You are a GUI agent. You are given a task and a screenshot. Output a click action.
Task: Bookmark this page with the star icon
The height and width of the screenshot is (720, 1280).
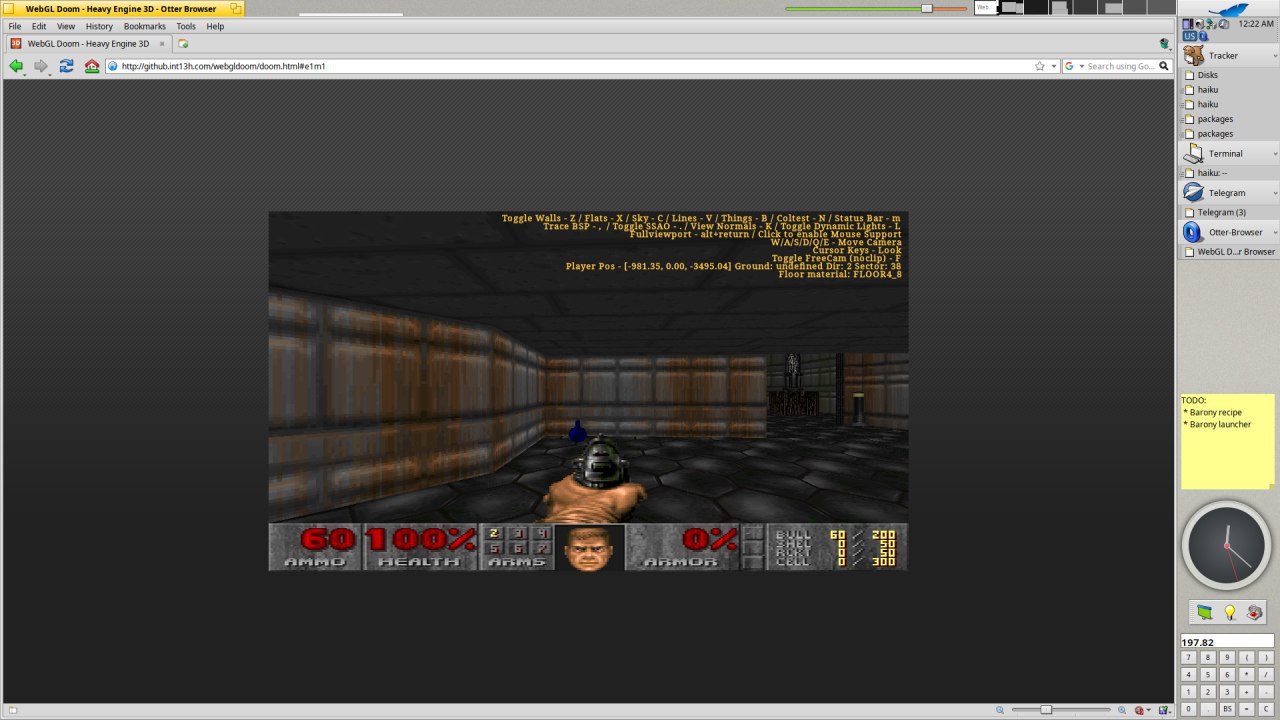(1040, 66)
